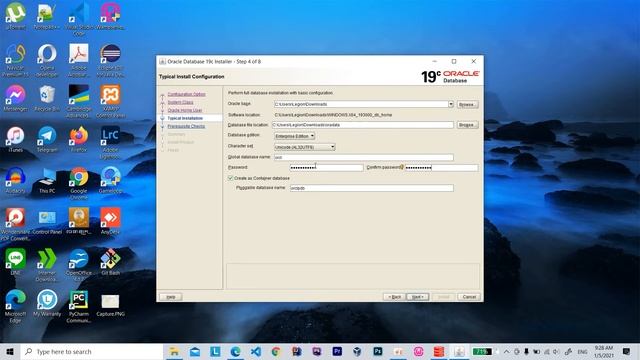640x360 pixels.
Task: Open Visual Studio Code from the taskbar
Action: 256,351
